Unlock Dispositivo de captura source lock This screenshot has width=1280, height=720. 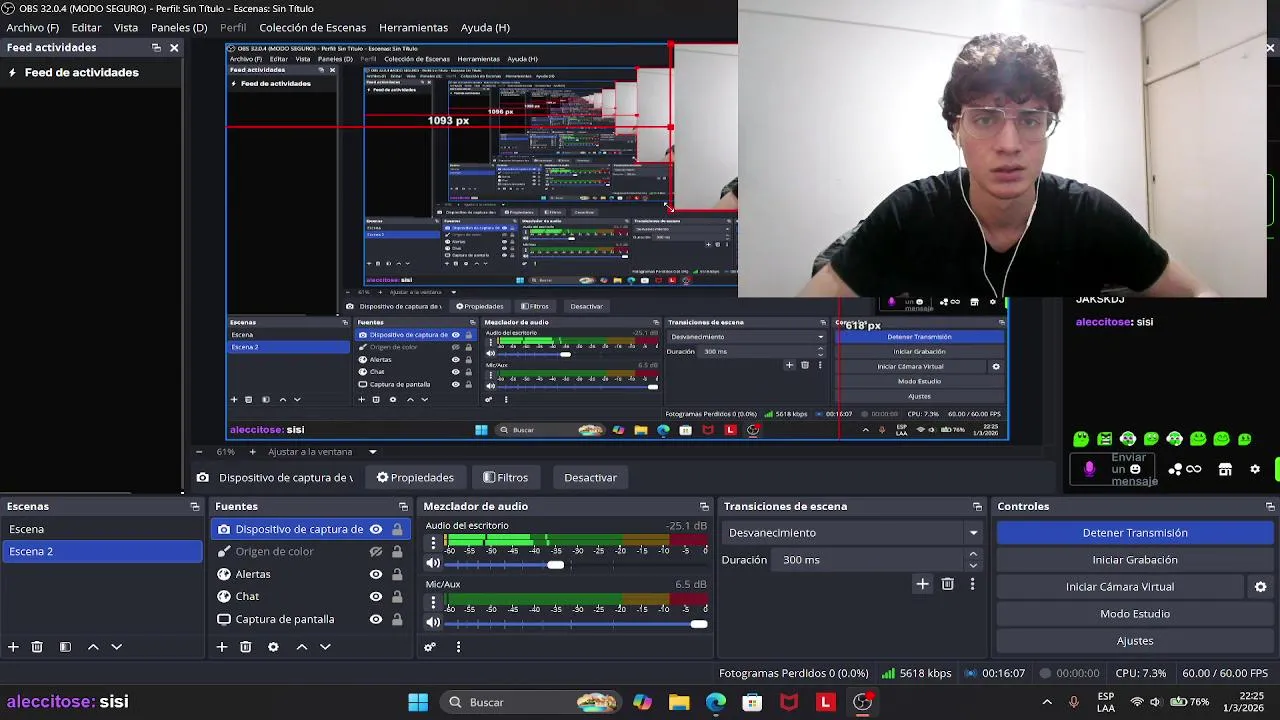[x=397, y=529]
